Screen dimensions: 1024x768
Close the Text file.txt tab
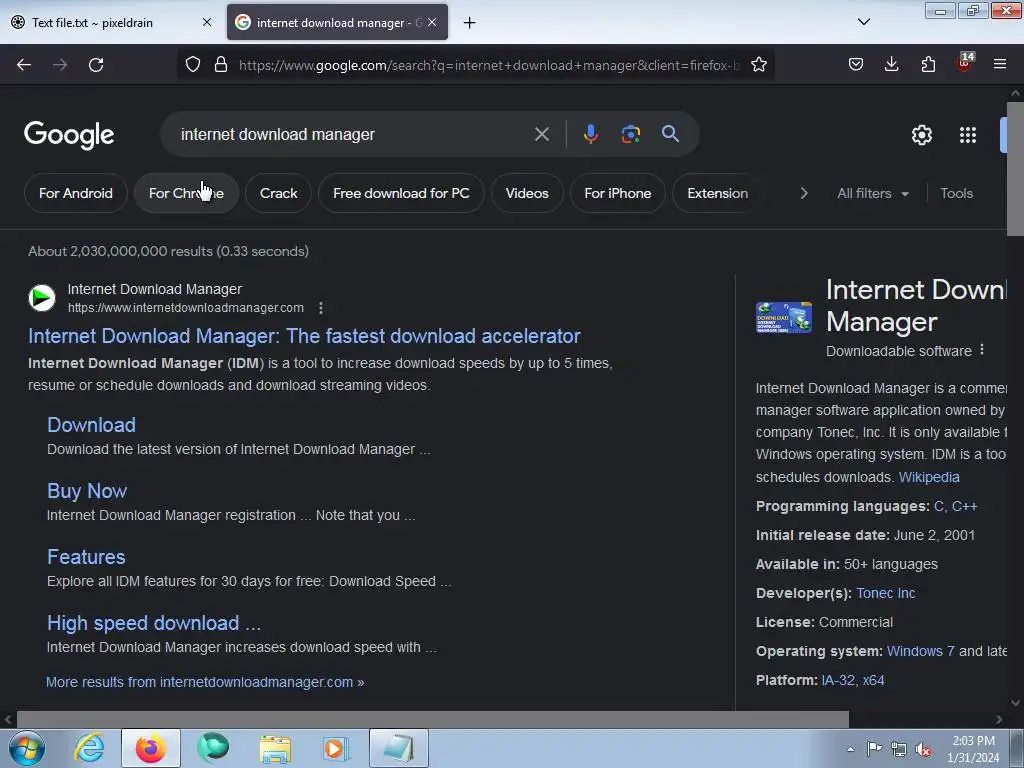click(207, 23)
